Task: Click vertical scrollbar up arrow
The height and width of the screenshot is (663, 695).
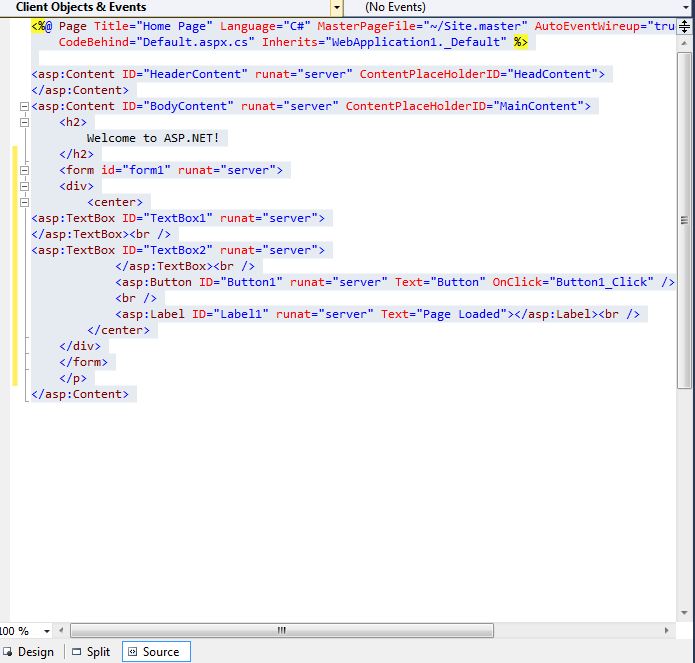Action: tap(684, 43)
